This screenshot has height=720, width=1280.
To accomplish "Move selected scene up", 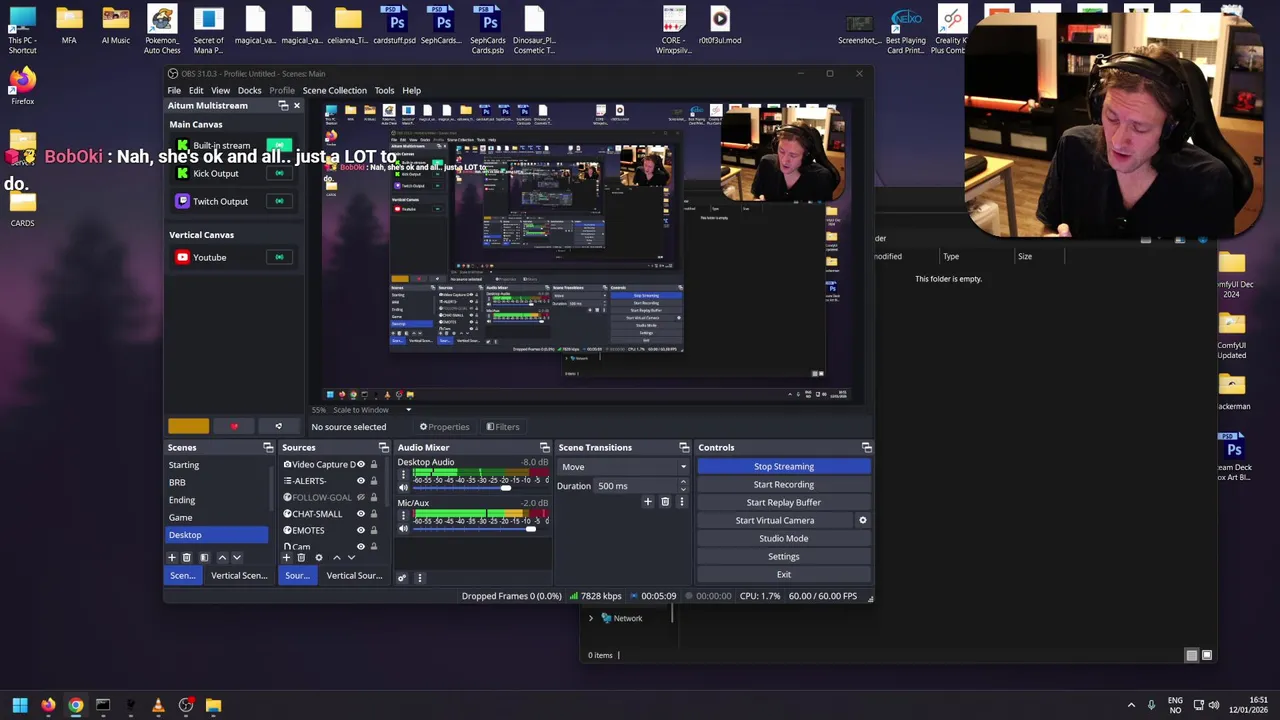I will click(x=222, y=557).
